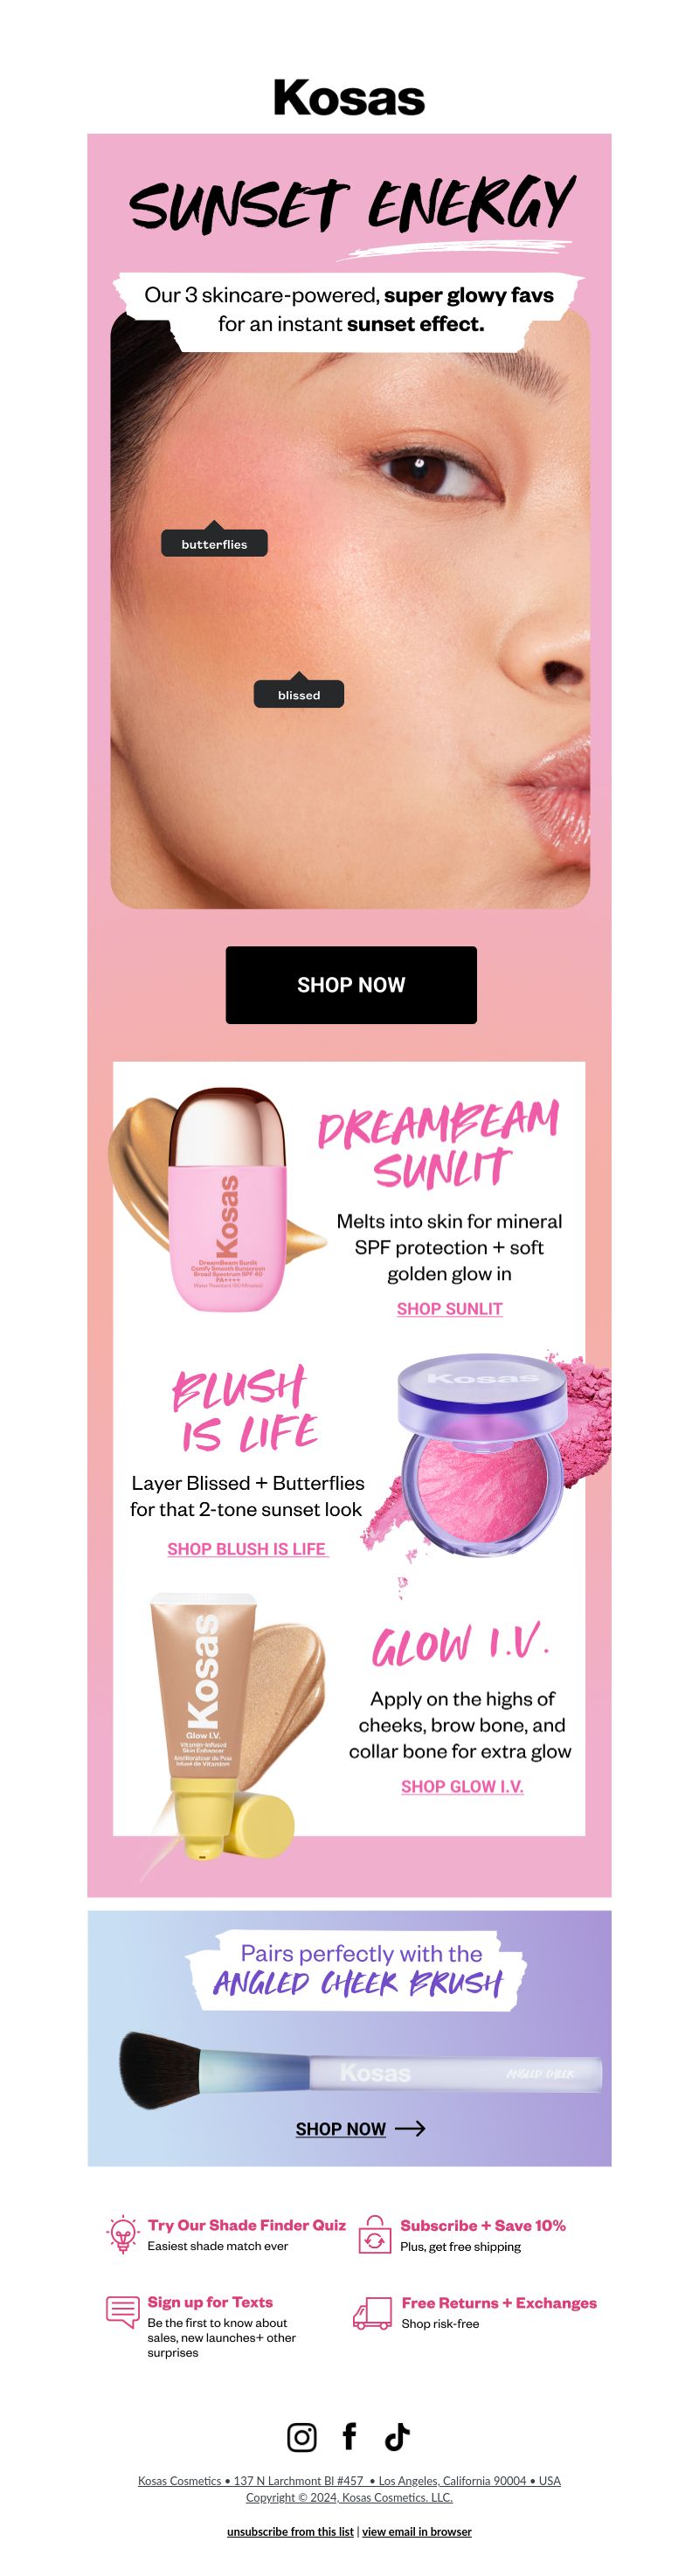The height and width of the screenshot is (2576, 699).
Task: Open the Instagram social icon
Action: (x=302, y=2437)
